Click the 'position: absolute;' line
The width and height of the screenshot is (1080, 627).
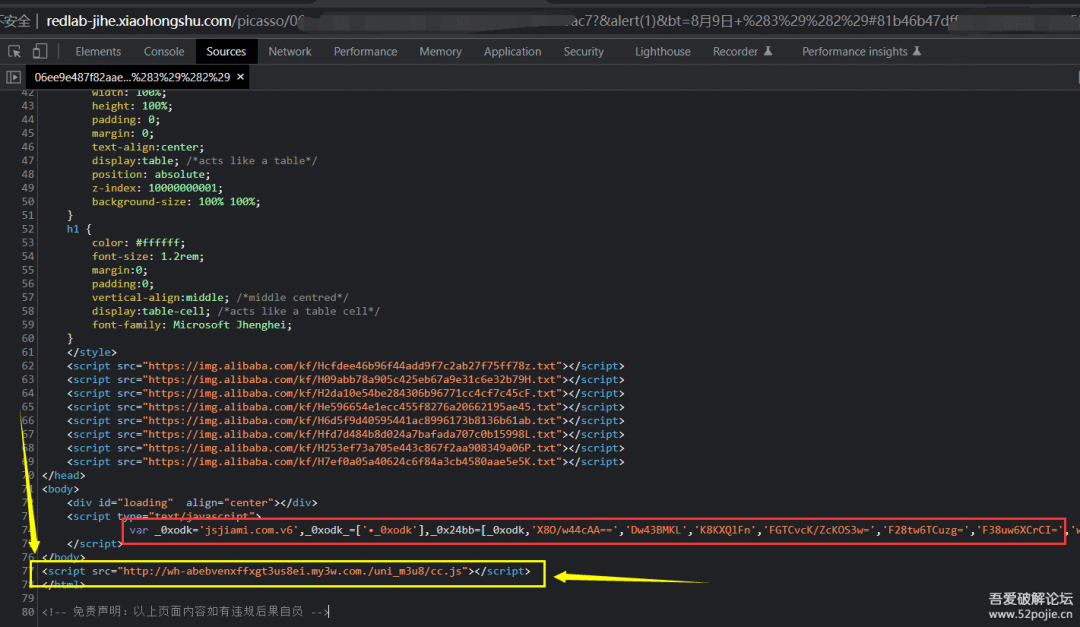[151, 174]
